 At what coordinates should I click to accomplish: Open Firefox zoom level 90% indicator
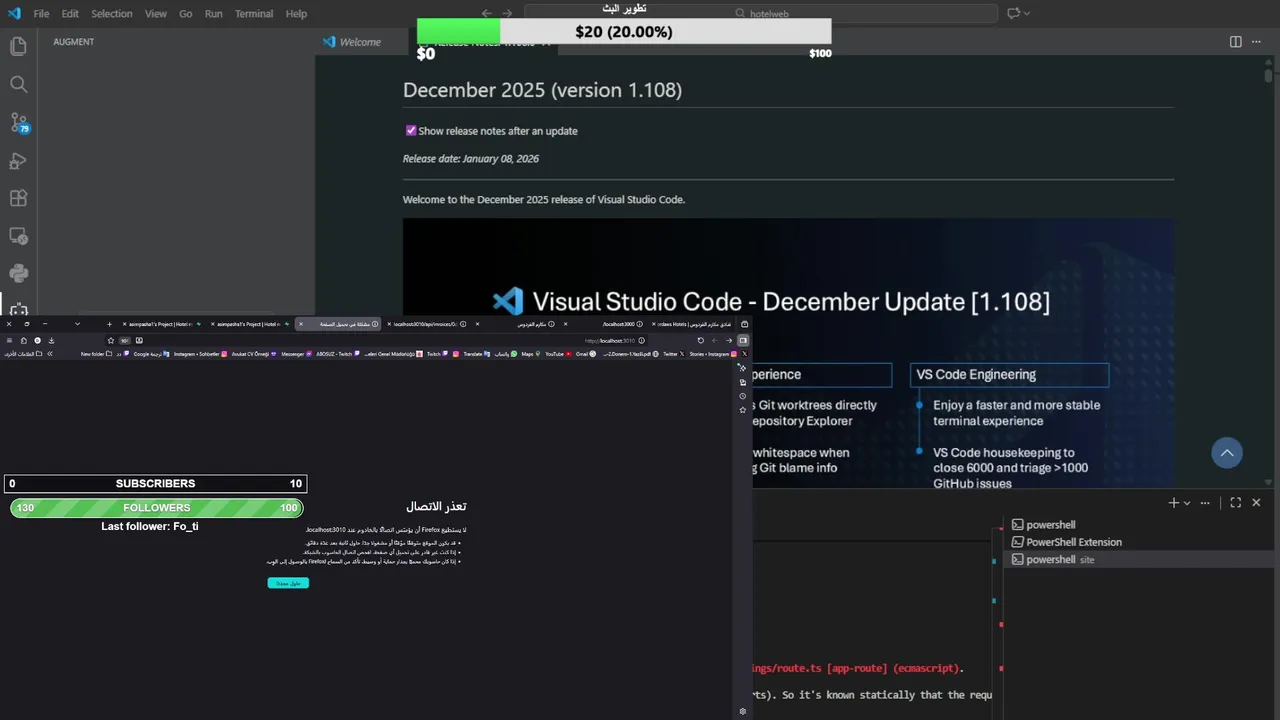(125, 340)
